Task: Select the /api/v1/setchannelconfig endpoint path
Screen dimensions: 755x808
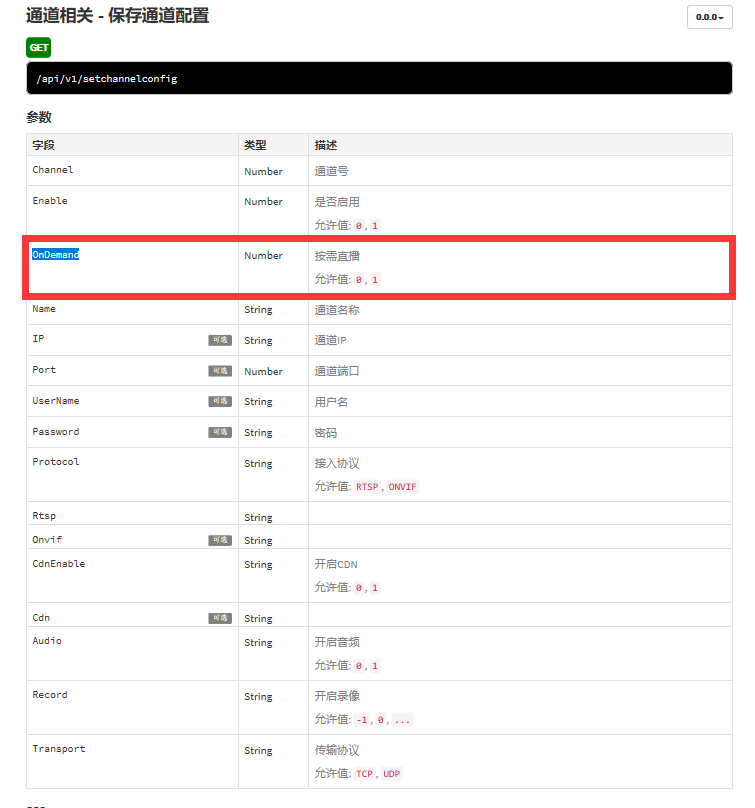Action: [107, 79]
